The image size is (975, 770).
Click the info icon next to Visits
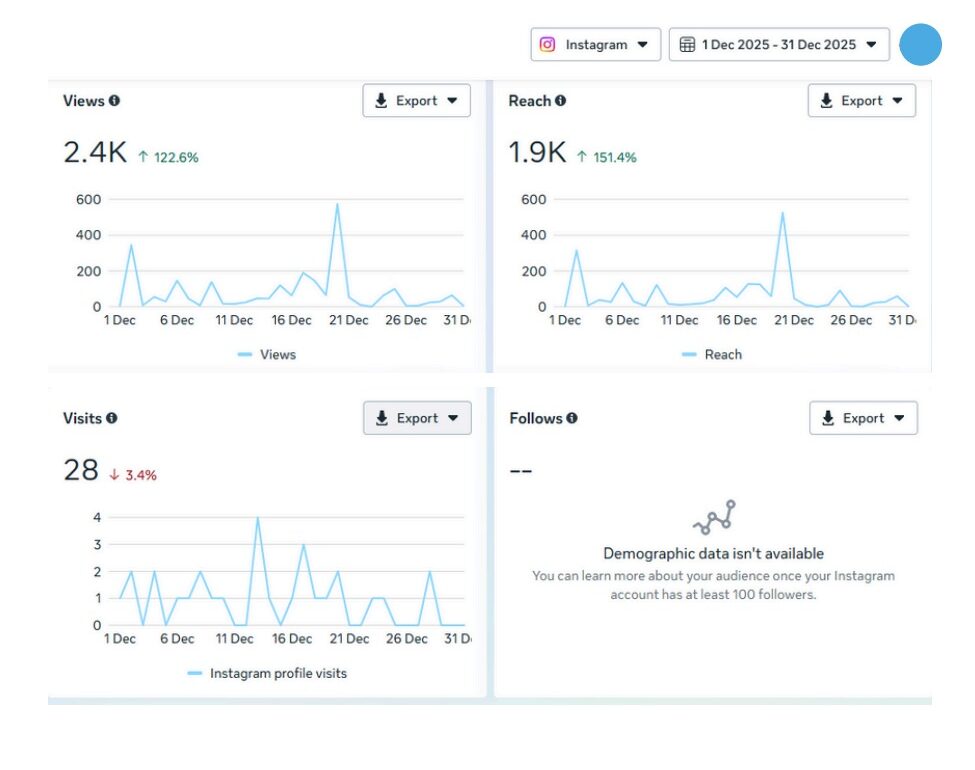click(111, 418)
